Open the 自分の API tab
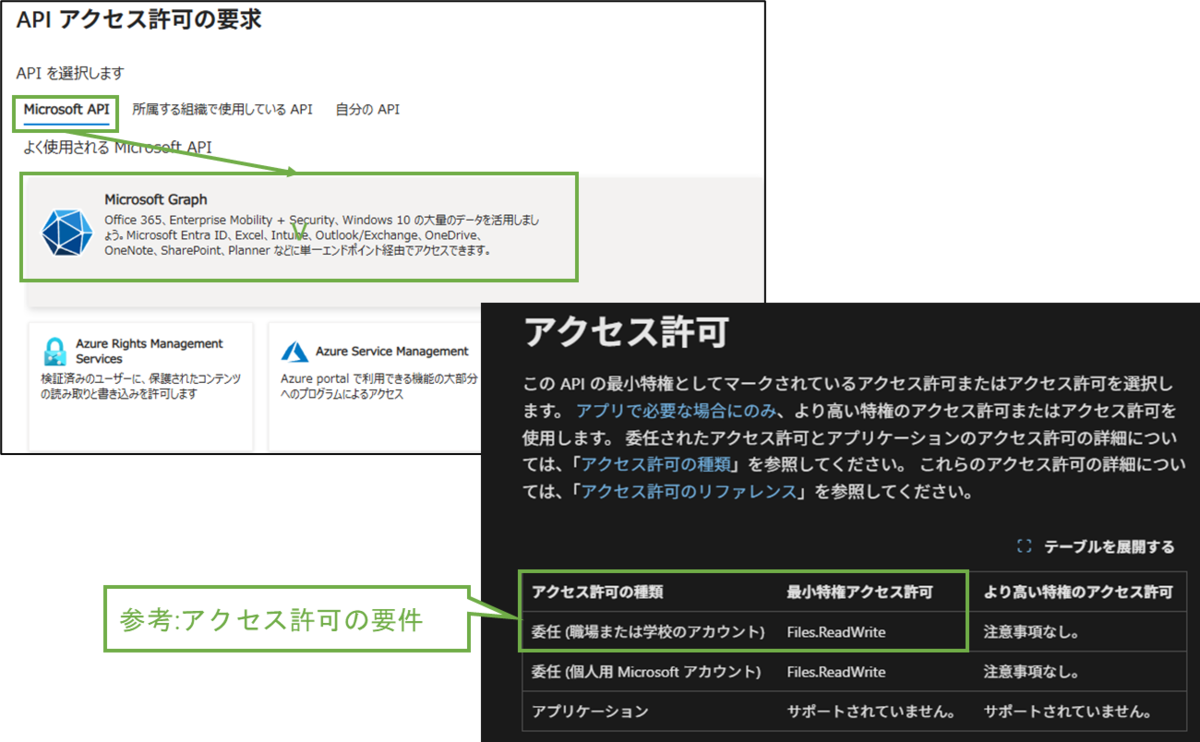Image resolution: width=1200 pixels, height=742 pixels. [367, 109]
